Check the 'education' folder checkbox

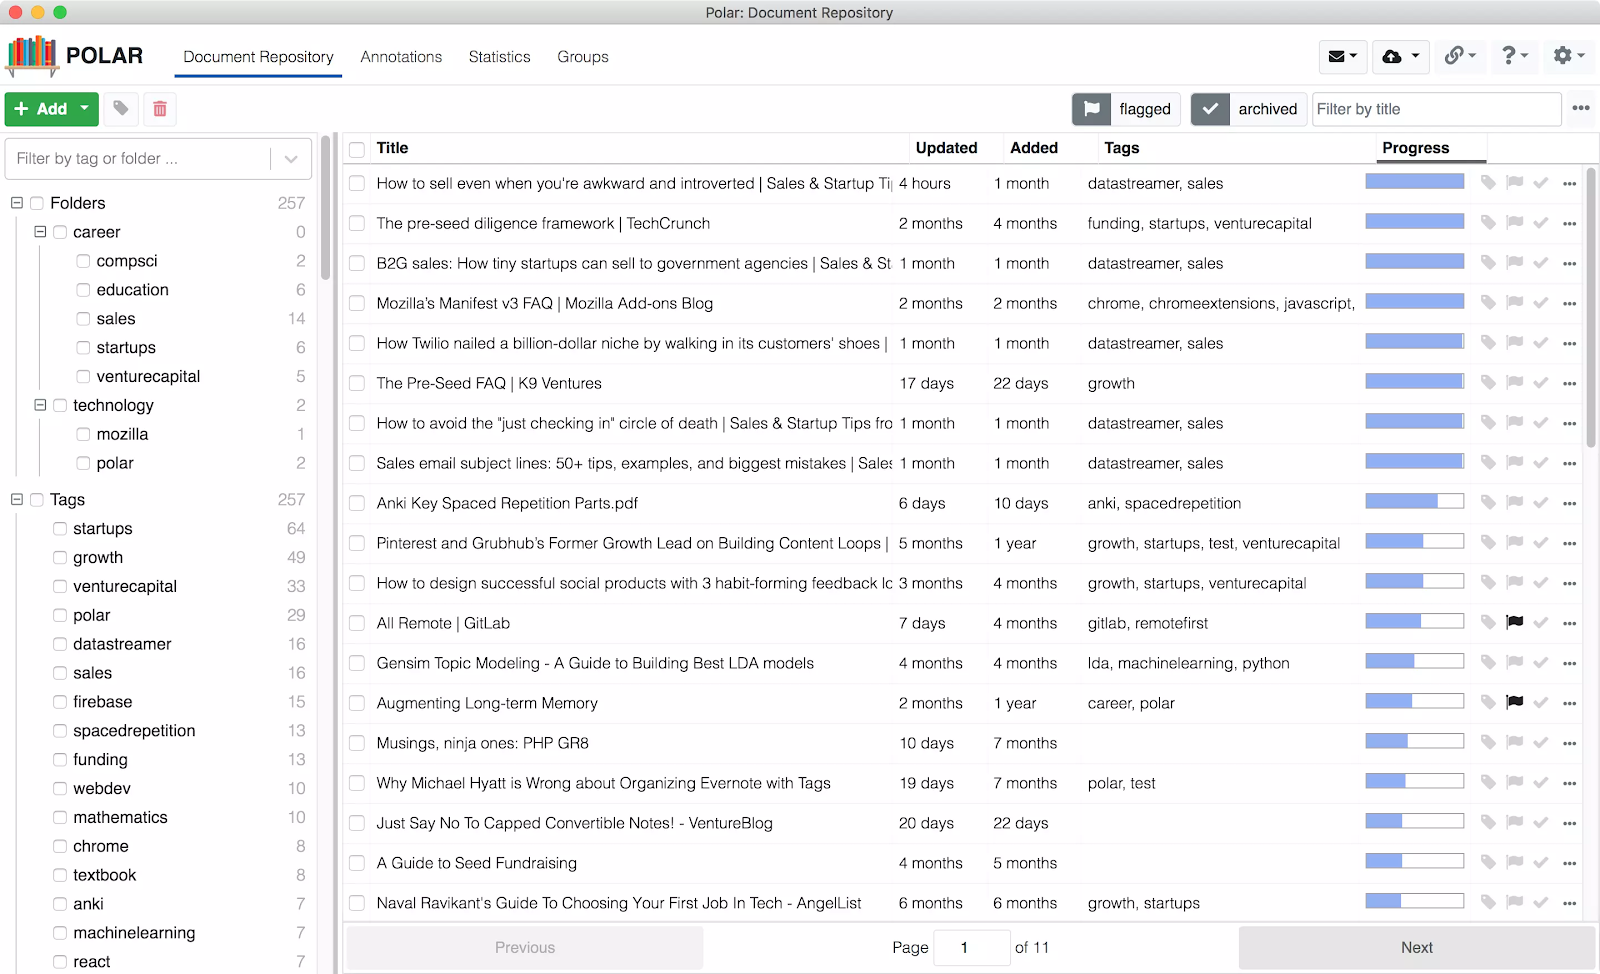click(83, 290)
